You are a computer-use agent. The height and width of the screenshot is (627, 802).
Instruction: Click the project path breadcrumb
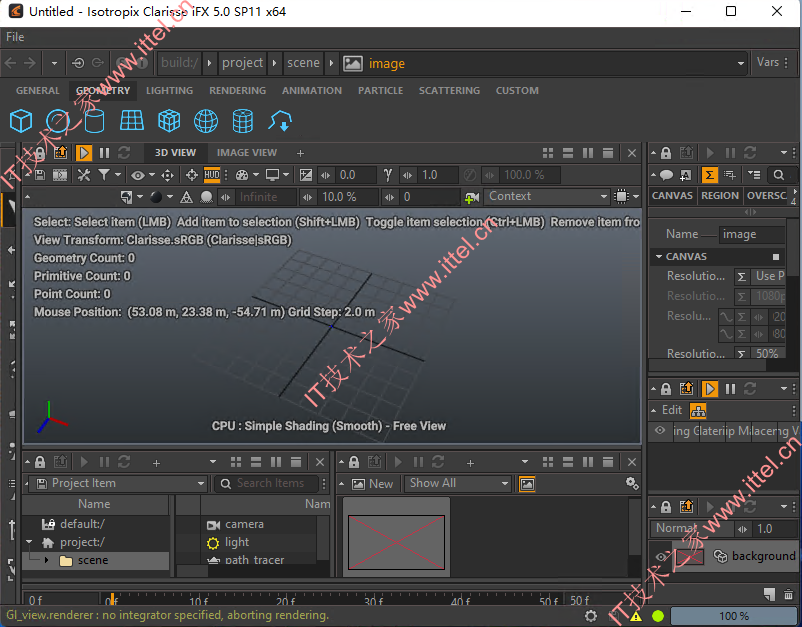tap(242, 63)
